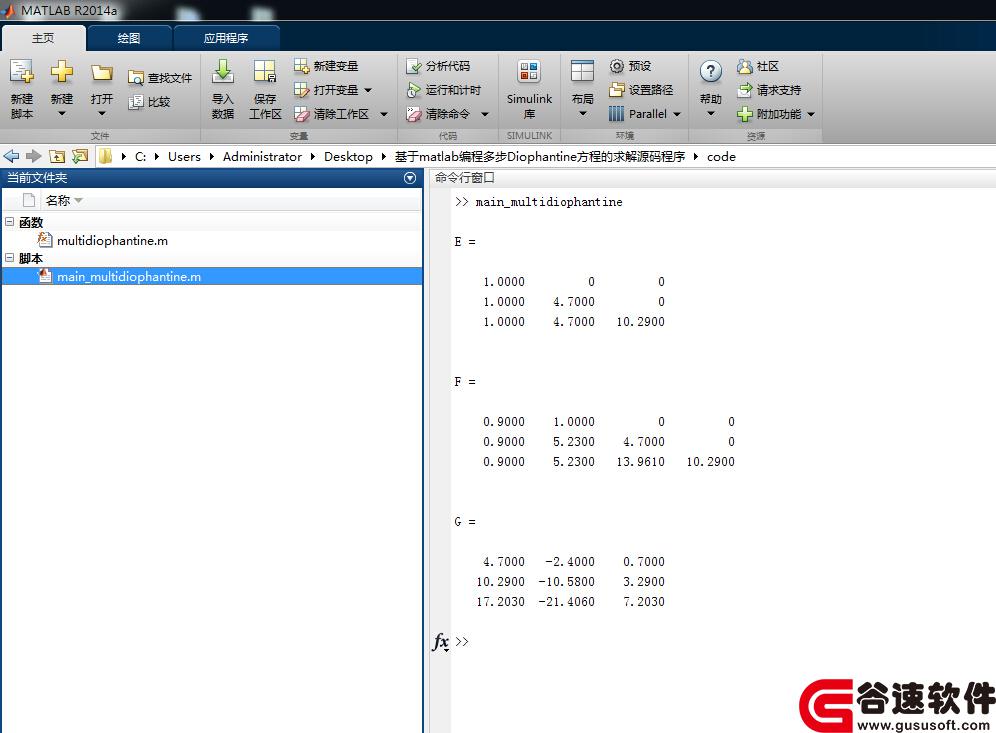Screen dimensions: 996x733
Task: Open Layout (布局) dropdown arrow
Action: [582, 114]
